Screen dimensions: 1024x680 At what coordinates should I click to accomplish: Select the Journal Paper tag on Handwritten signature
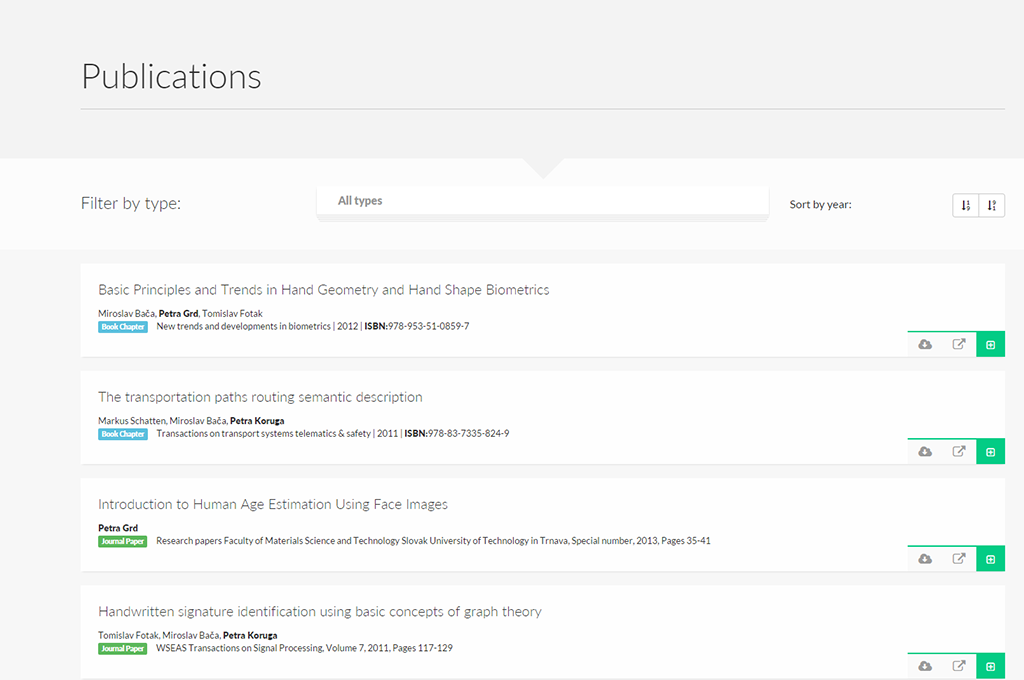pos(123,648)
